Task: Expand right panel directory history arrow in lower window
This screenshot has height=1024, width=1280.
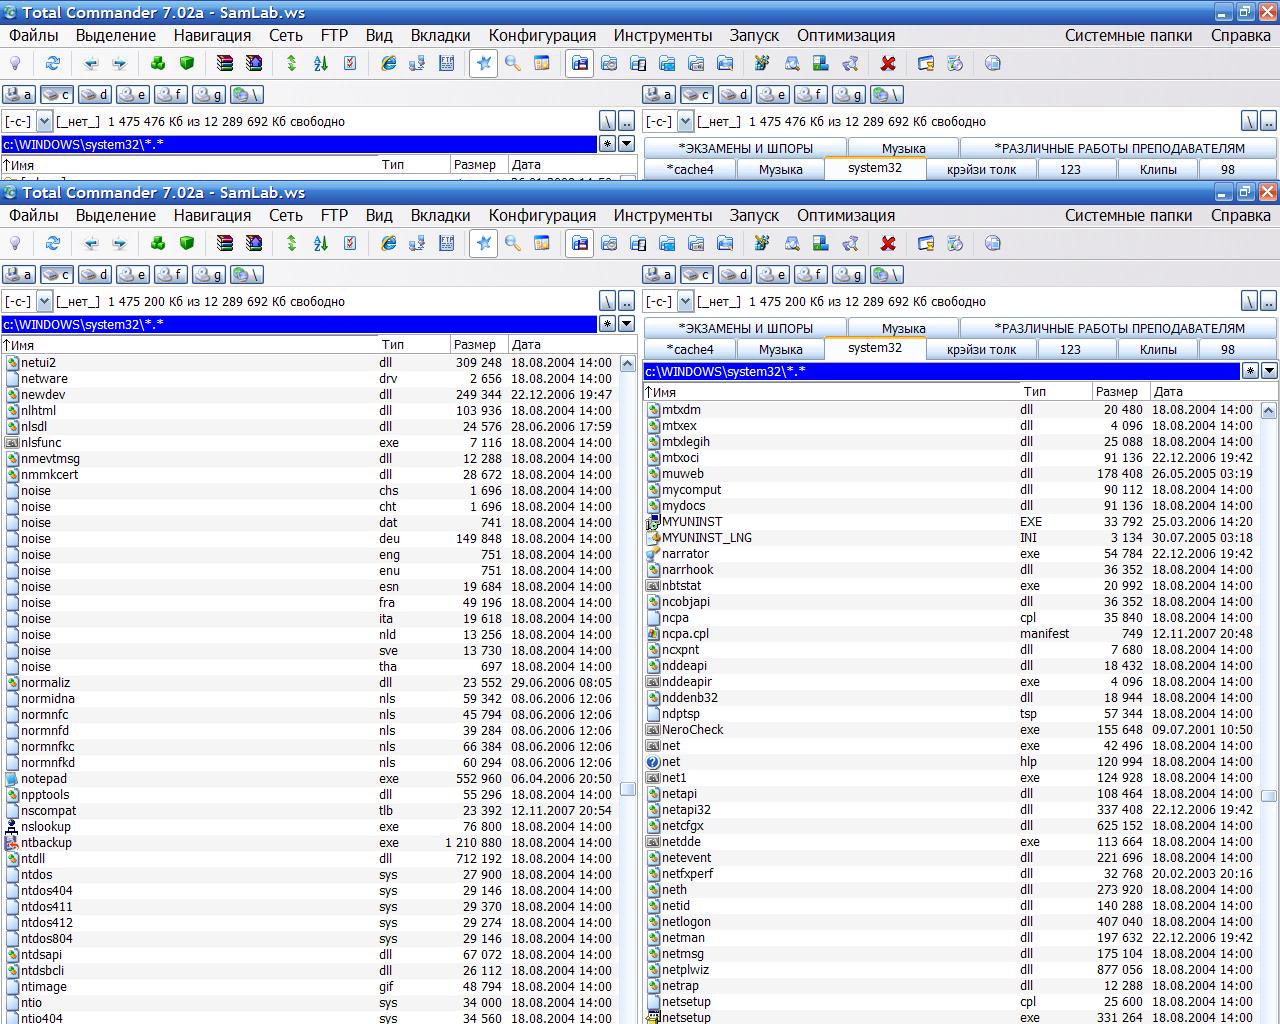Action: [x=1269, y=371]
